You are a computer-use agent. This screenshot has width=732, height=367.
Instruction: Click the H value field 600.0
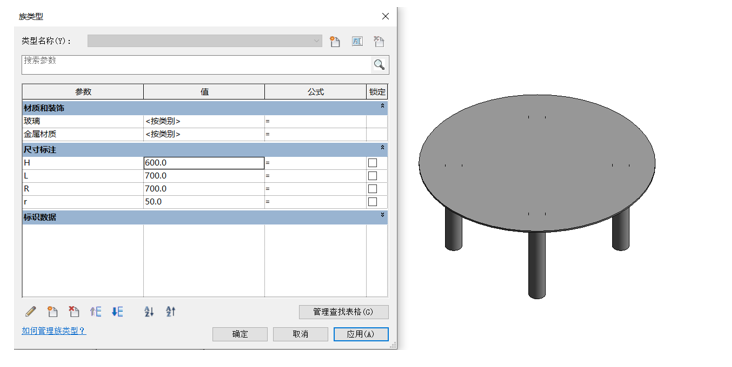(204, 162)
